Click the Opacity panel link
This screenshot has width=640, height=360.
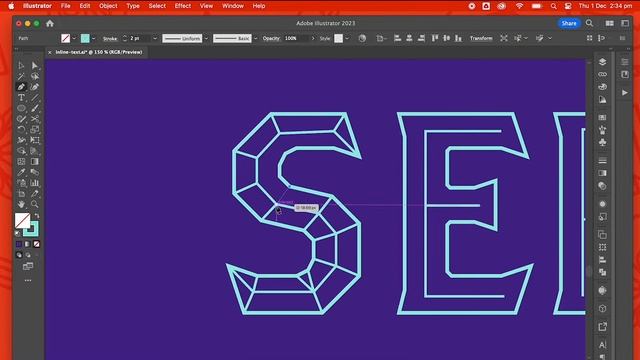(x=271, y=38)
